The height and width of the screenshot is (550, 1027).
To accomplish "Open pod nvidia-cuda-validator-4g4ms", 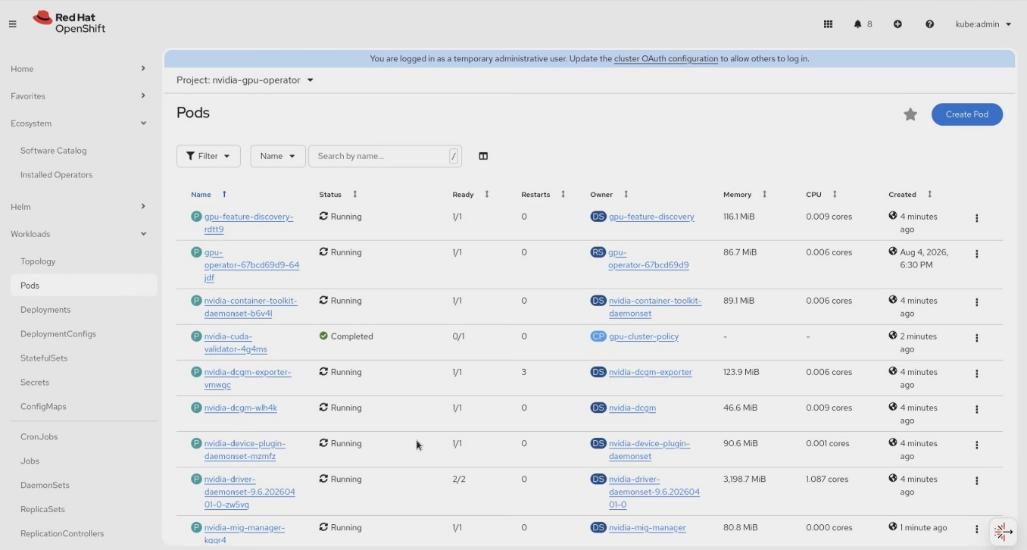I will coord(236,342).
